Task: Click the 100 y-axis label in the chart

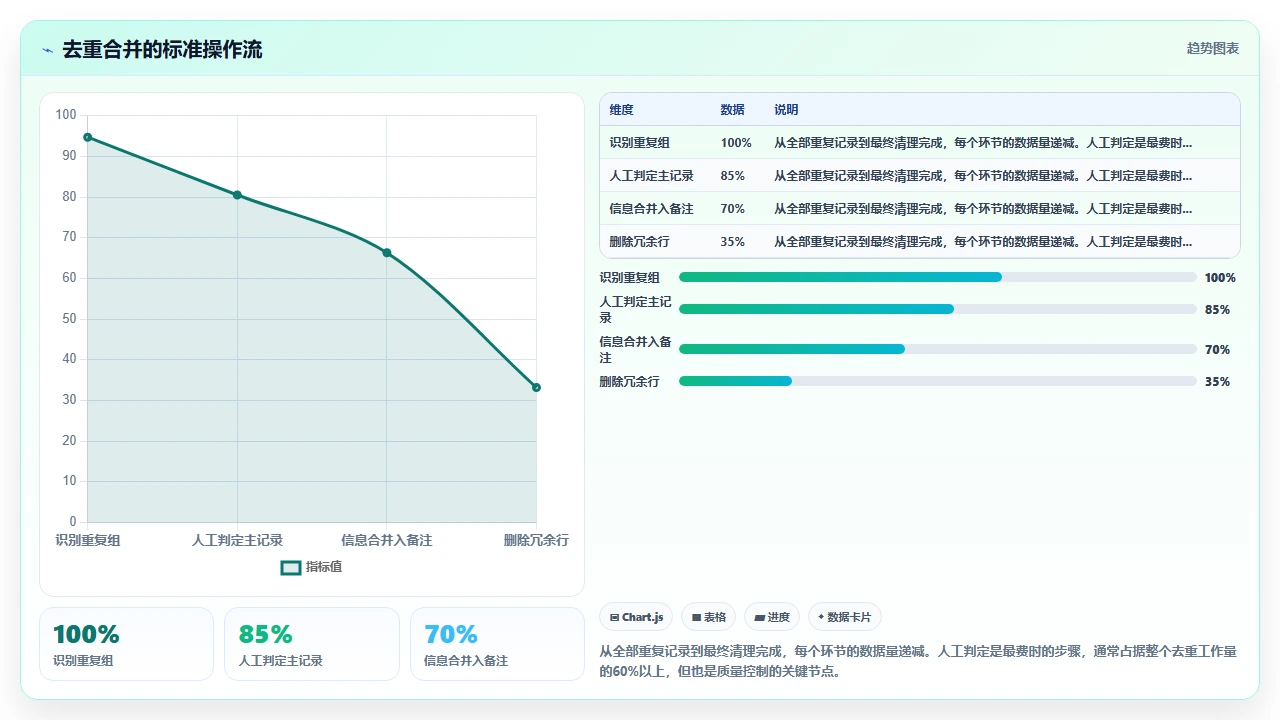Action: click(66, 115)
